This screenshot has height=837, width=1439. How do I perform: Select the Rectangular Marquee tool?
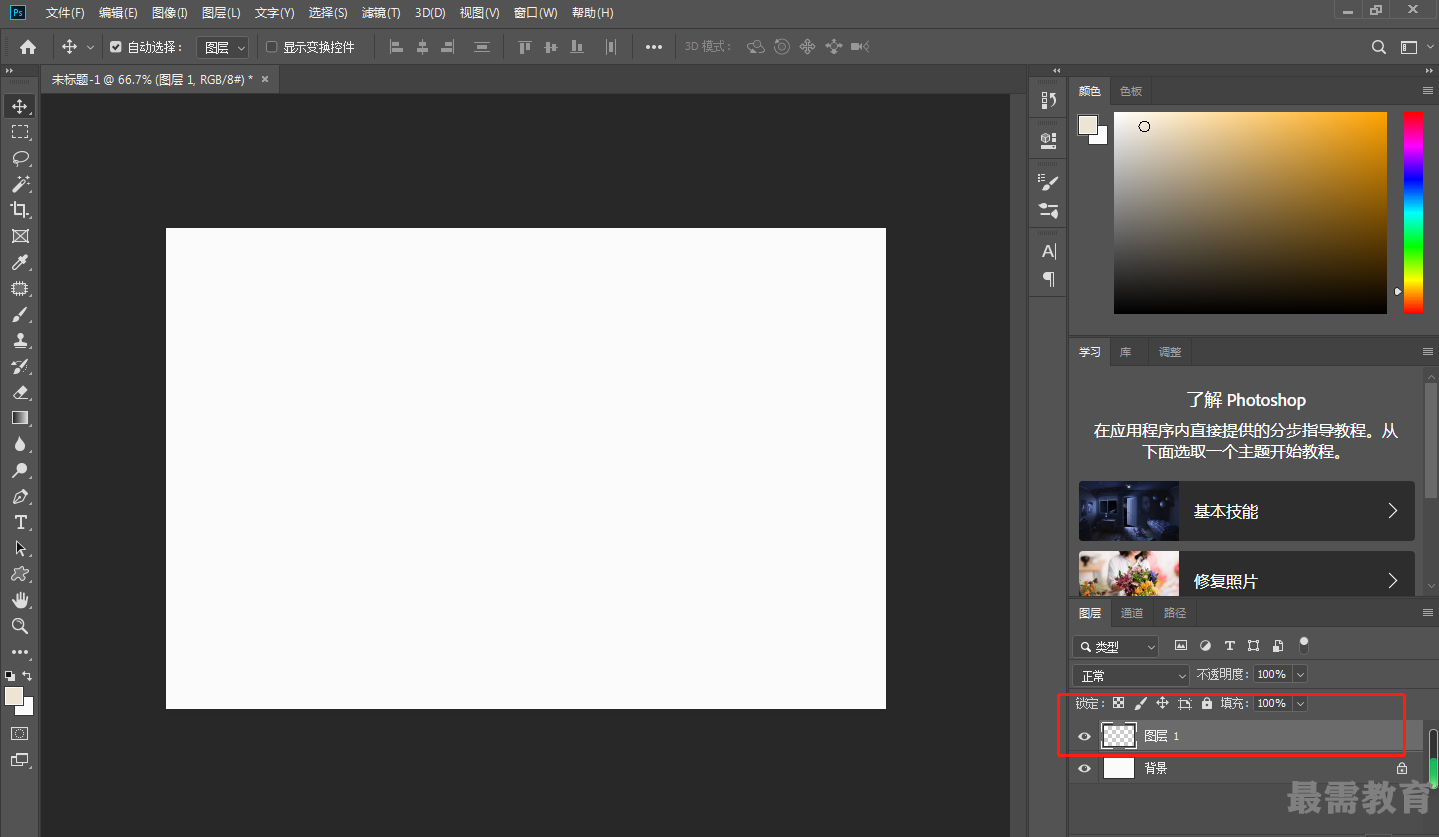(x=20, y=132)
